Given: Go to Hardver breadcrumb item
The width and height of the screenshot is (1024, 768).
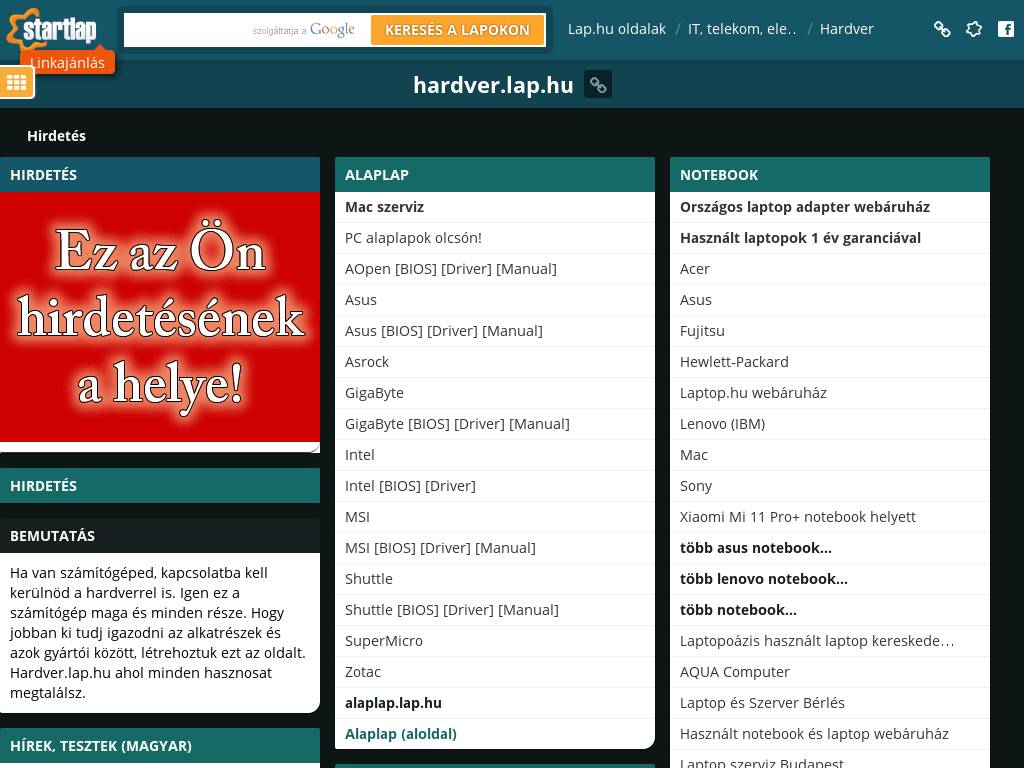Looking at the screenshot, I should [846, 29].
